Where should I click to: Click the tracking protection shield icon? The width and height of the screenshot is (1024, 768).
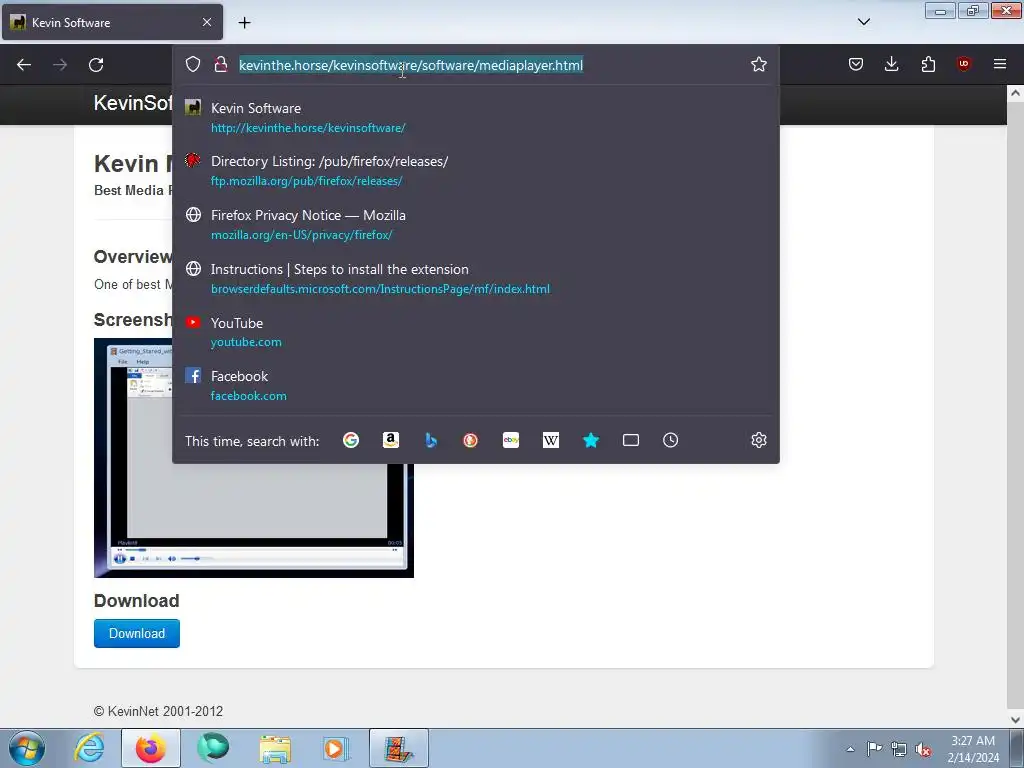tap(193, 64)
